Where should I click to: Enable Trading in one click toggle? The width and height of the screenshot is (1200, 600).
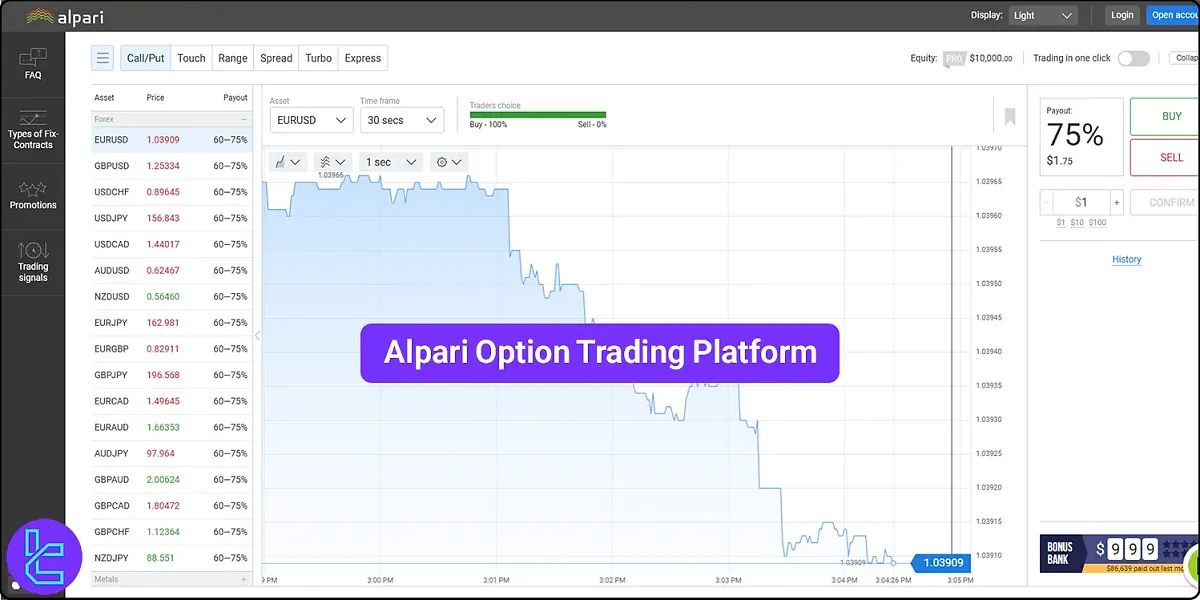pyautogui.click(x=1133, y=58)
